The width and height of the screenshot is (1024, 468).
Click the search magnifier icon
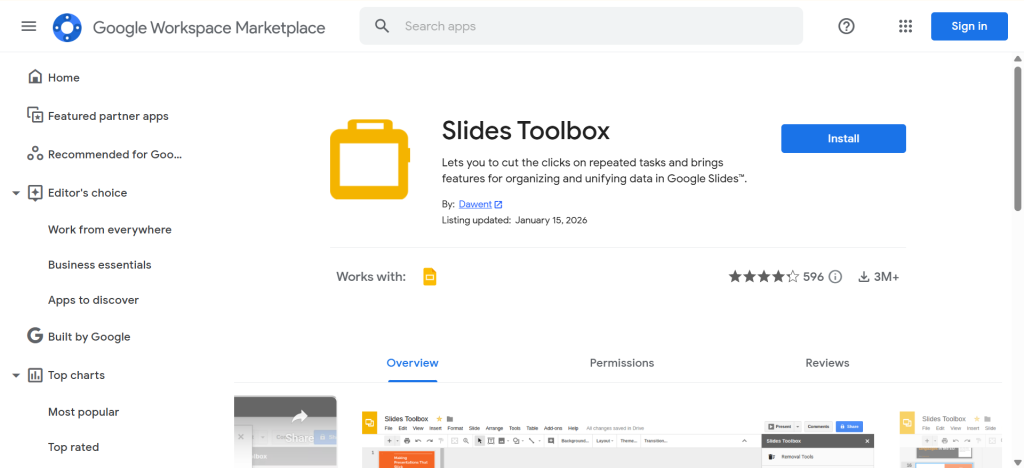[382, 26]
